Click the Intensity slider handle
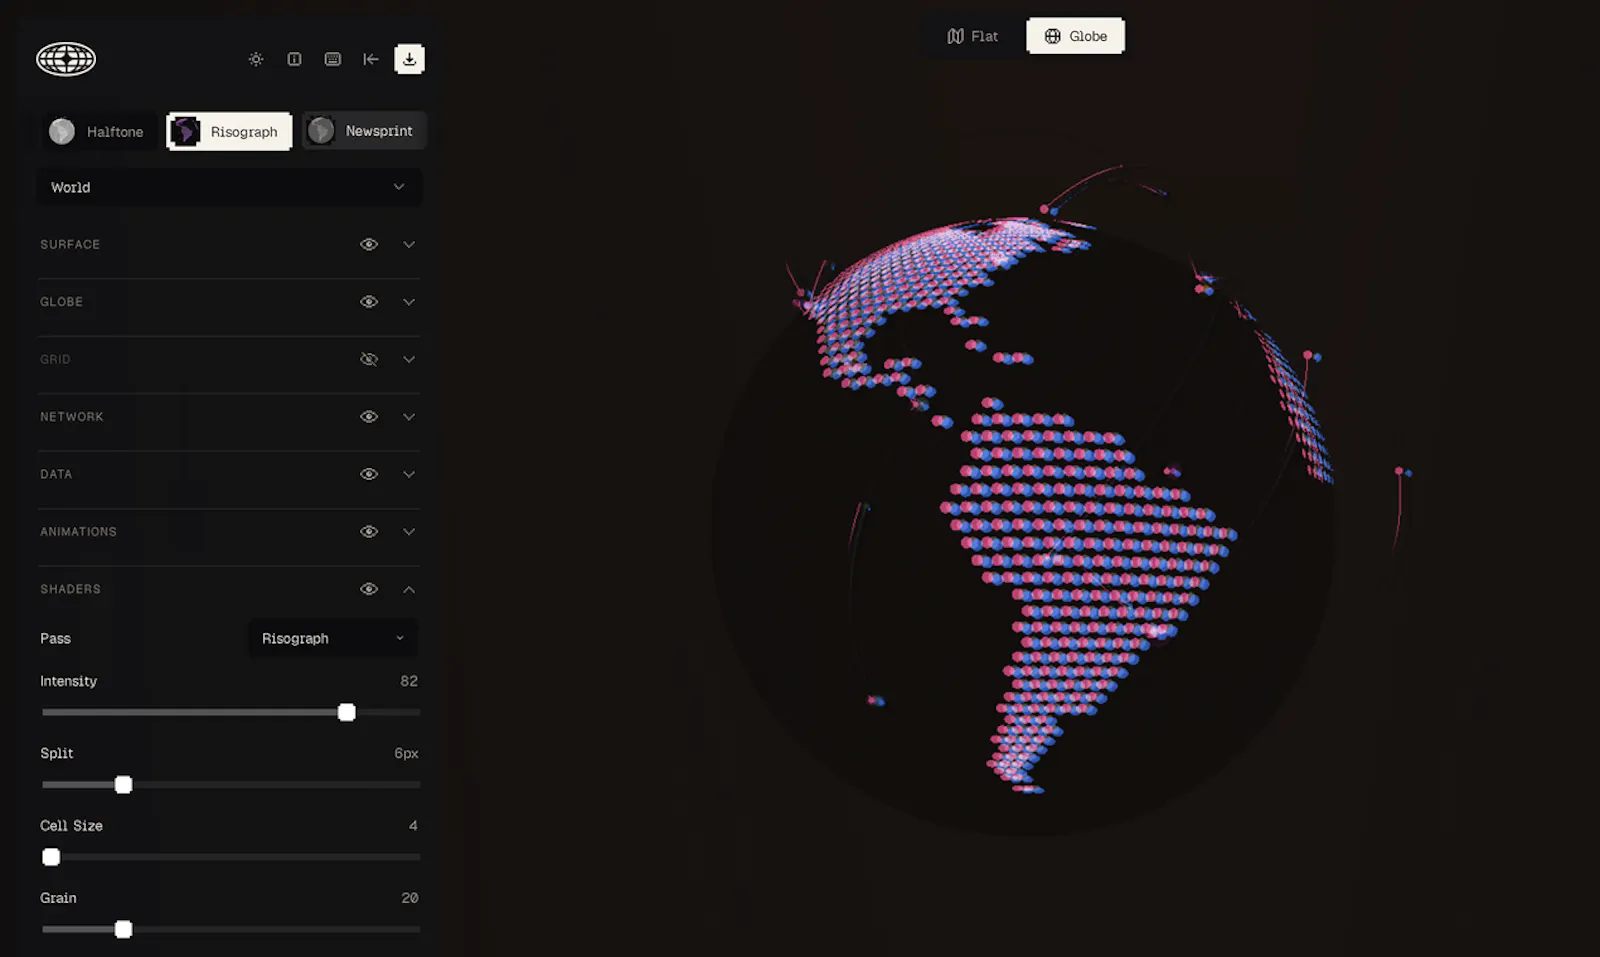Screen dimensions: 1600x957 point(347,712)
